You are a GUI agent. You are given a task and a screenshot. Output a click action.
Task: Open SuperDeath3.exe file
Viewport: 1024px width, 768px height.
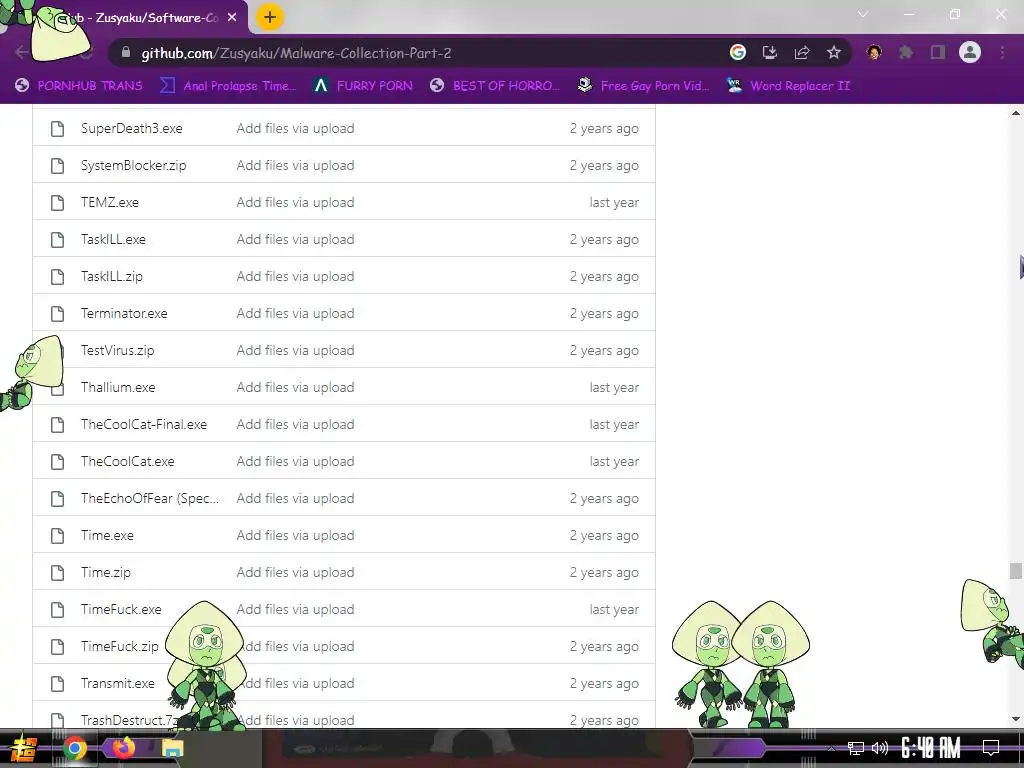(x=131, y=129)
